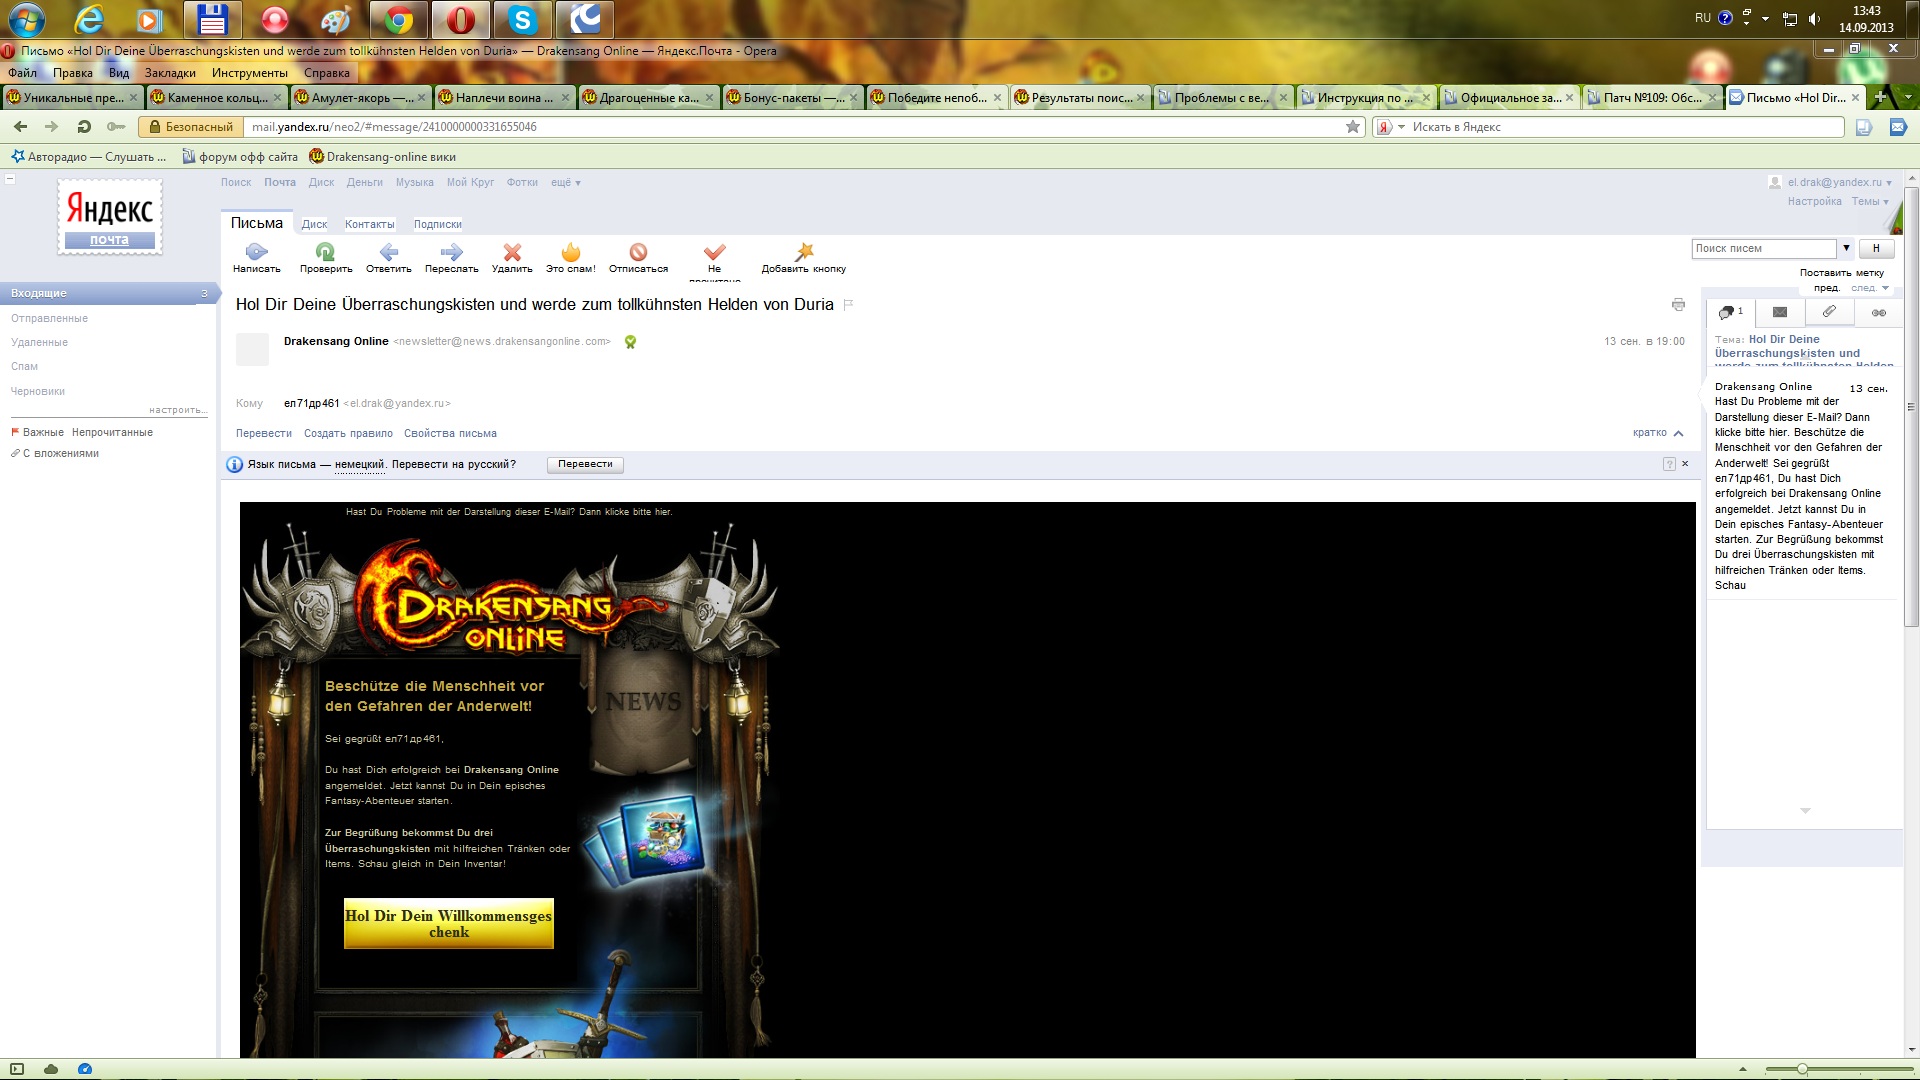Open the paperclip attachments tab
Viewport: 1920px width, 1080px height.
click(x=1829, y=312)
